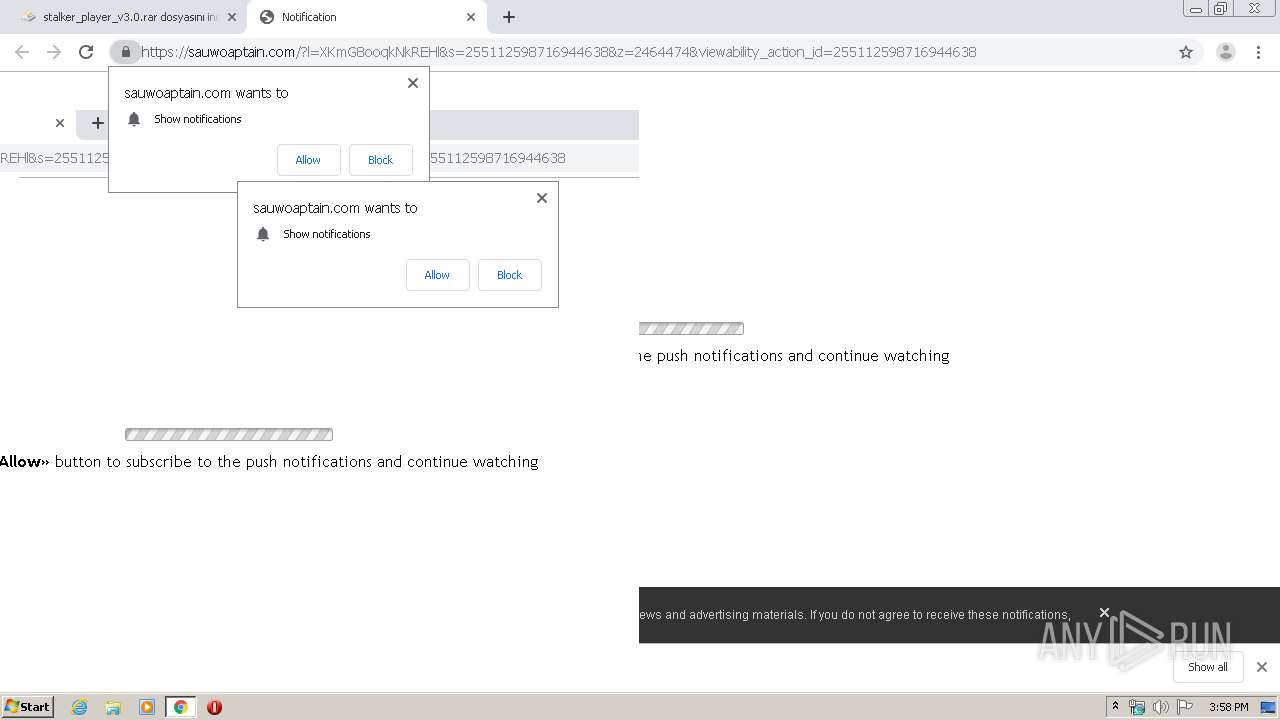The height and width of the screenshot is (720, 1280).
Task: Click 'Show notifications' in lower prompt
Action: pos(327,234)
